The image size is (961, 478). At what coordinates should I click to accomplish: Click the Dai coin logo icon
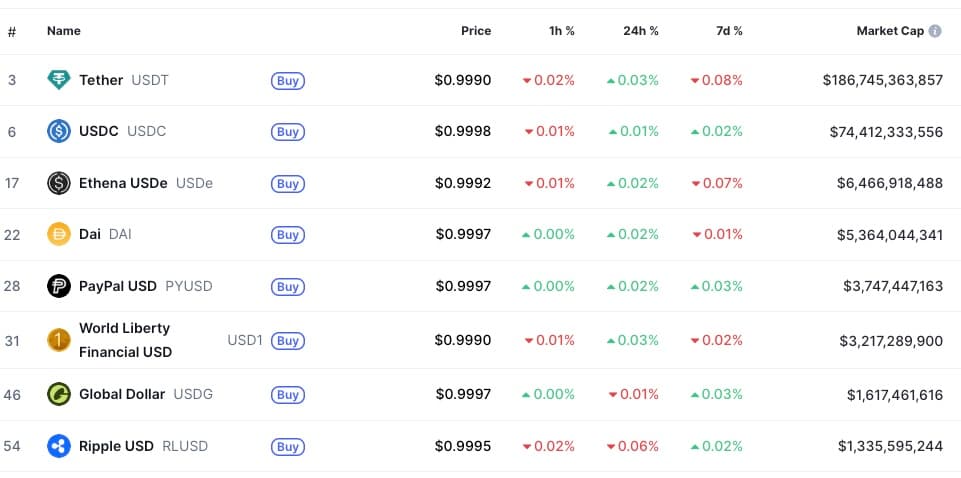[x=59, y=234]
